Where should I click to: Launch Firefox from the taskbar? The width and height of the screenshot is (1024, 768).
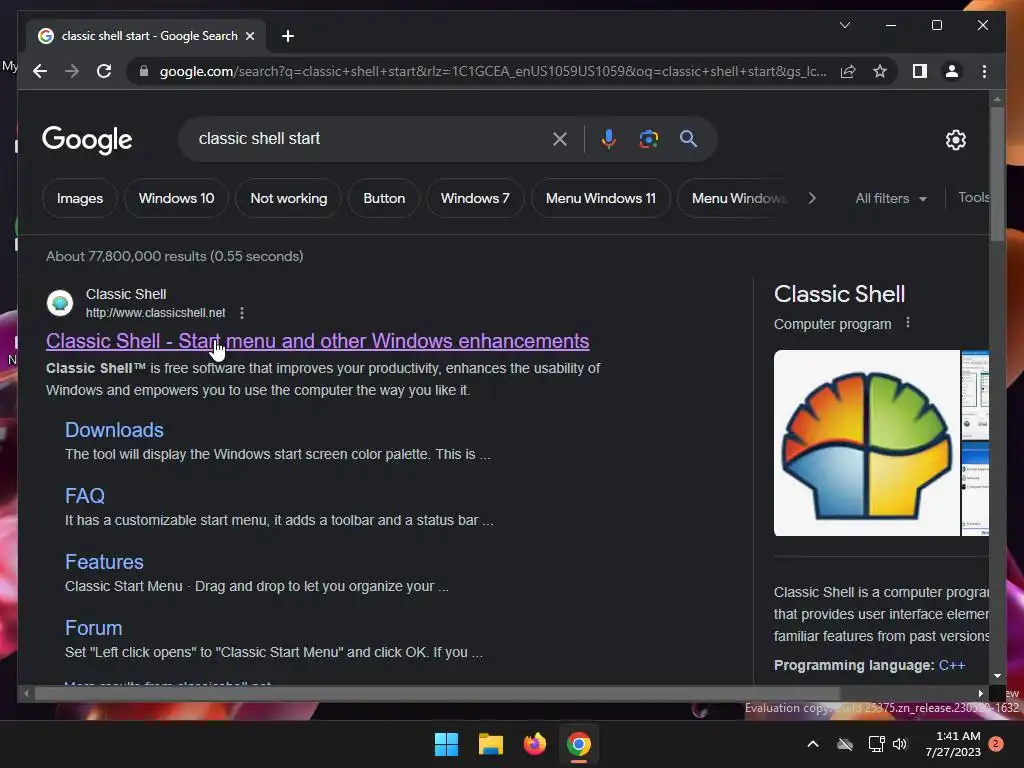tap(535, 744)
